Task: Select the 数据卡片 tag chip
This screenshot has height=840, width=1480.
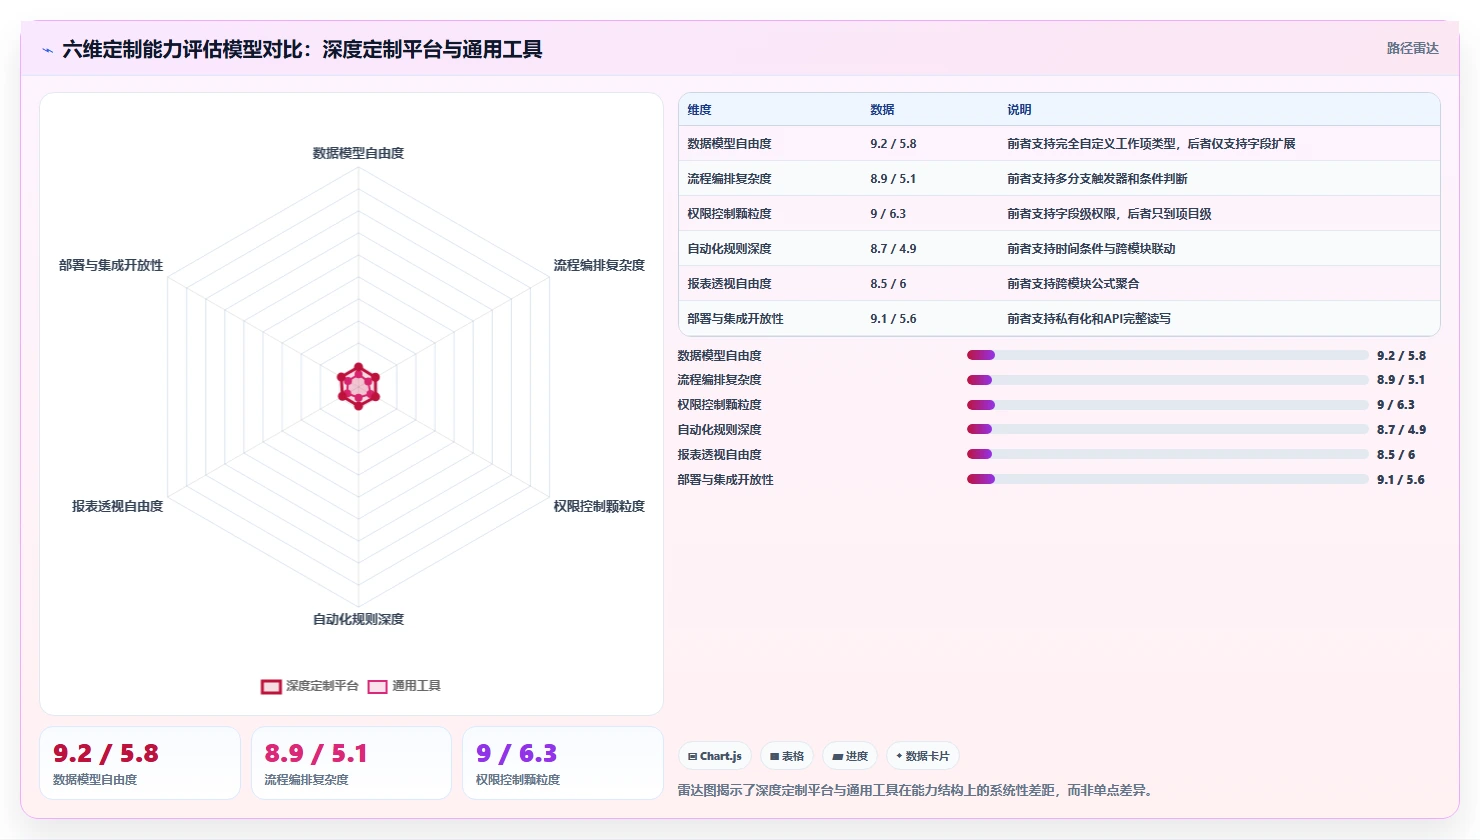Action: pyautogui.click(x=922, y=756)
